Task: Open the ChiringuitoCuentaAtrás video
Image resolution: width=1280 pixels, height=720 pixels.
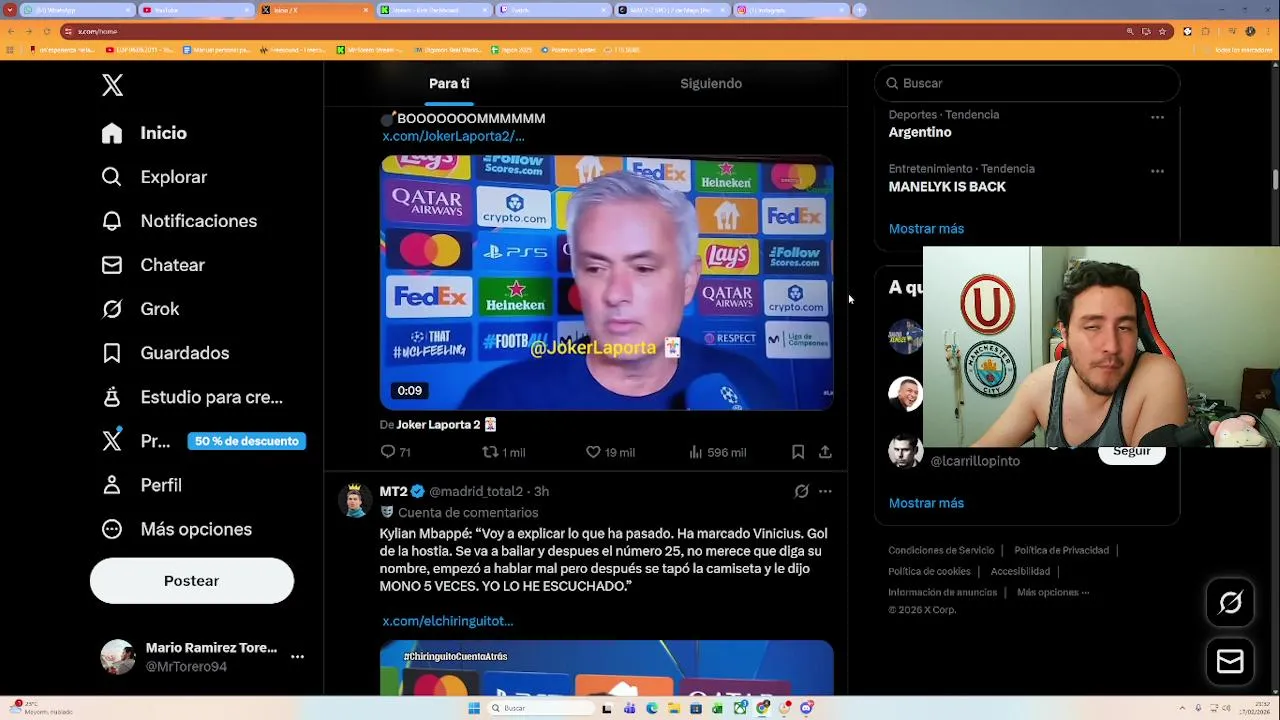Action: click(x=606, y=667)
